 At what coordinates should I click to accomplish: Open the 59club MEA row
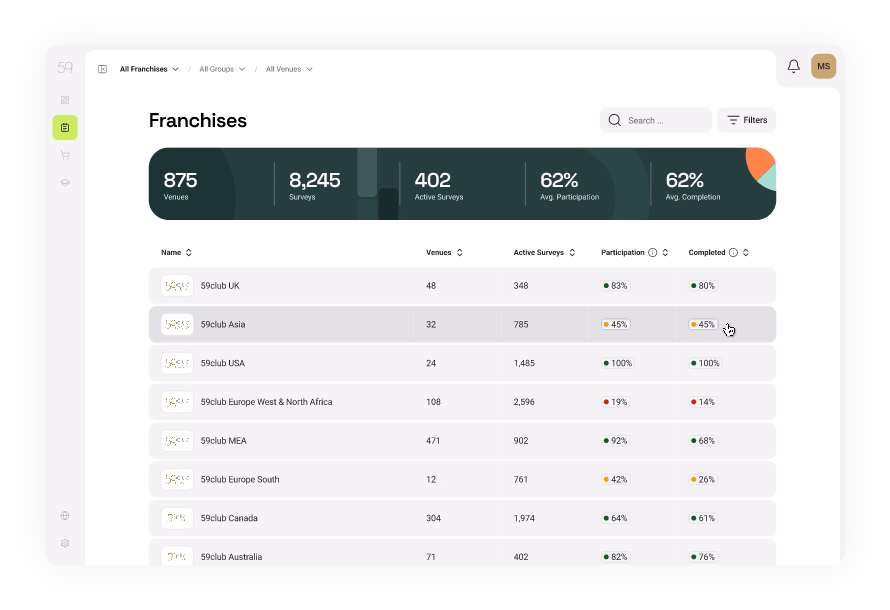(462, 441)
